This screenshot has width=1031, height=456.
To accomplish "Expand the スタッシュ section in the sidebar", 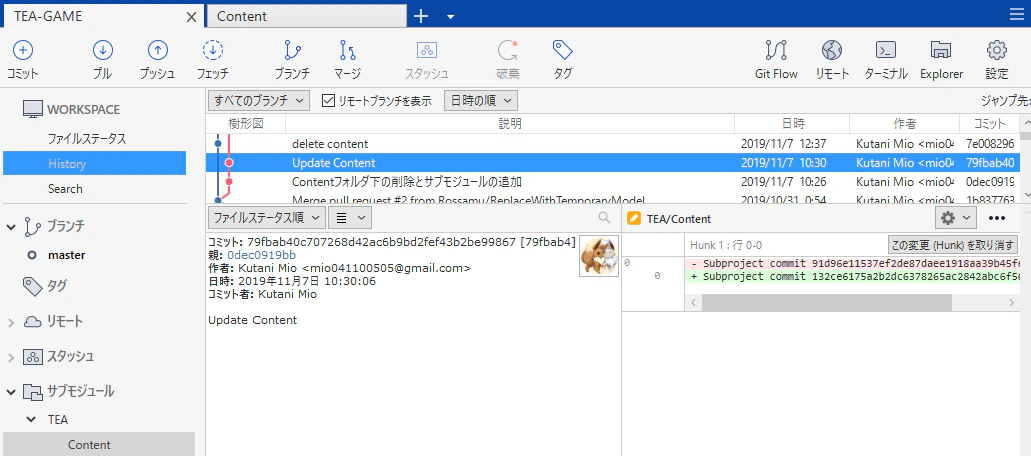I will click(x=11, y=357).
